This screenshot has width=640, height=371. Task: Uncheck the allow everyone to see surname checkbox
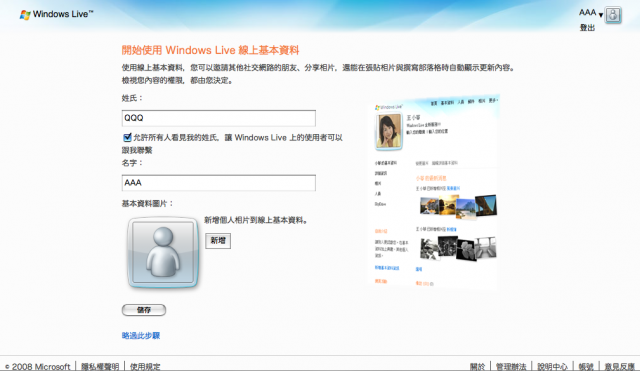127,138
